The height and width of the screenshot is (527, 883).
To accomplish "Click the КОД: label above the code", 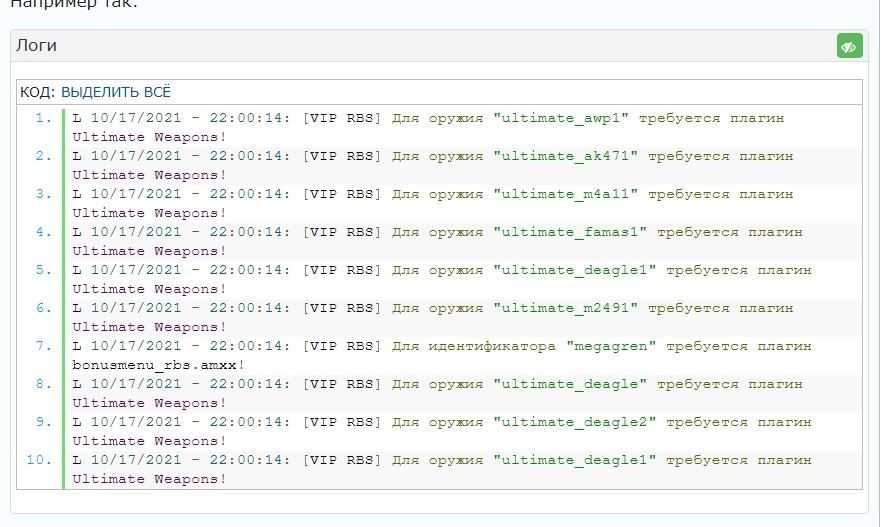I will (x=38, y=92).
